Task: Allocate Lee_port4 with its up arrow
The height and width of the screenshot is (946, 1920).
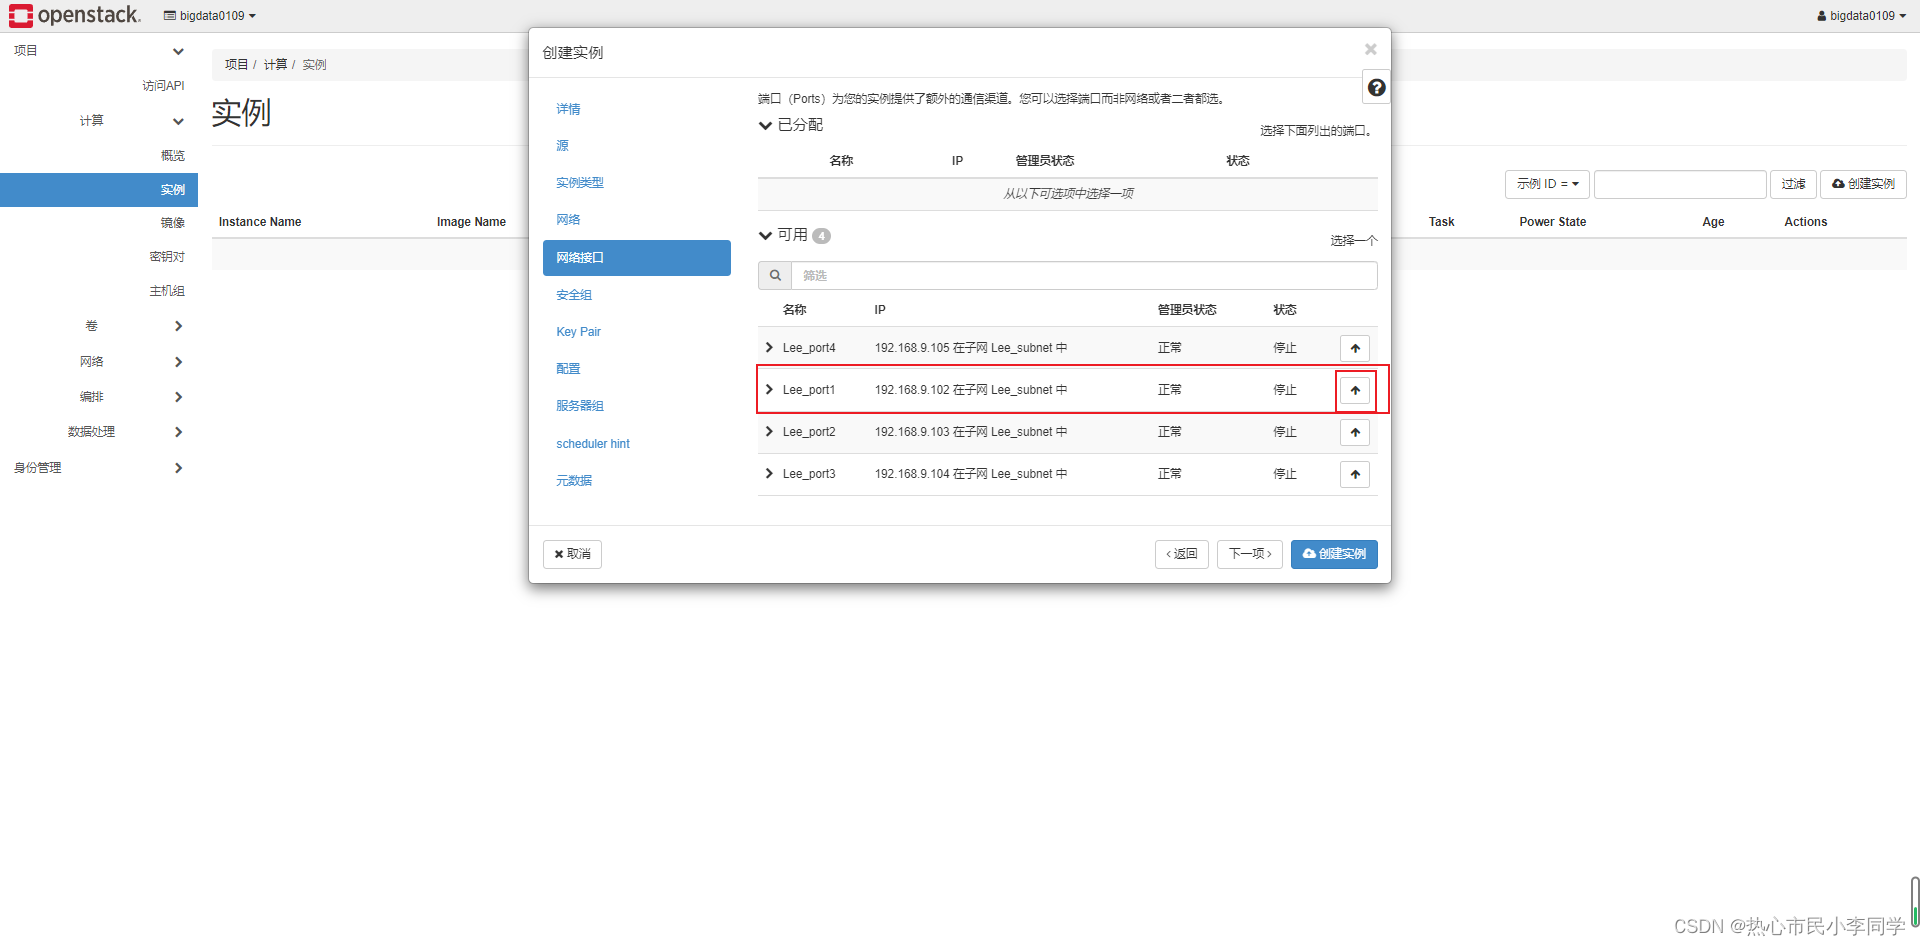Action: click(x=1355, y=348)
